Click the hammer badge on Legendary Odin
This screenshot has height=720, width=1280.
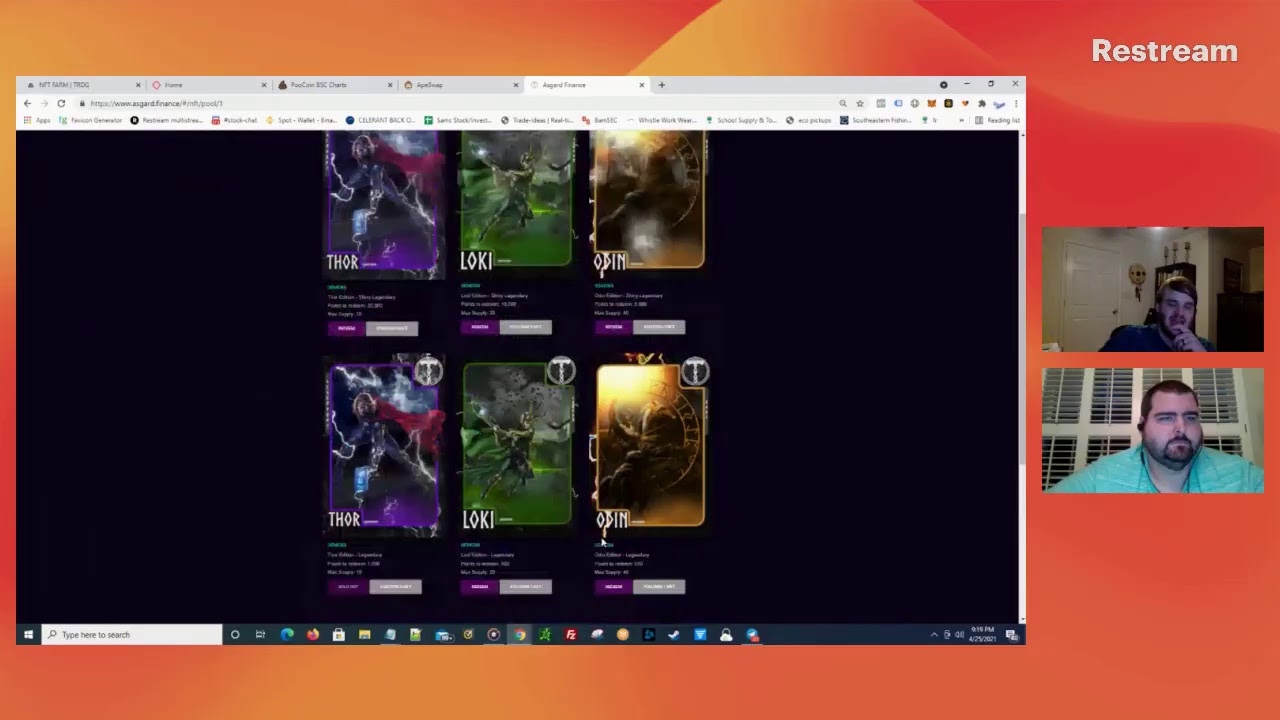(x=695, y=371)
